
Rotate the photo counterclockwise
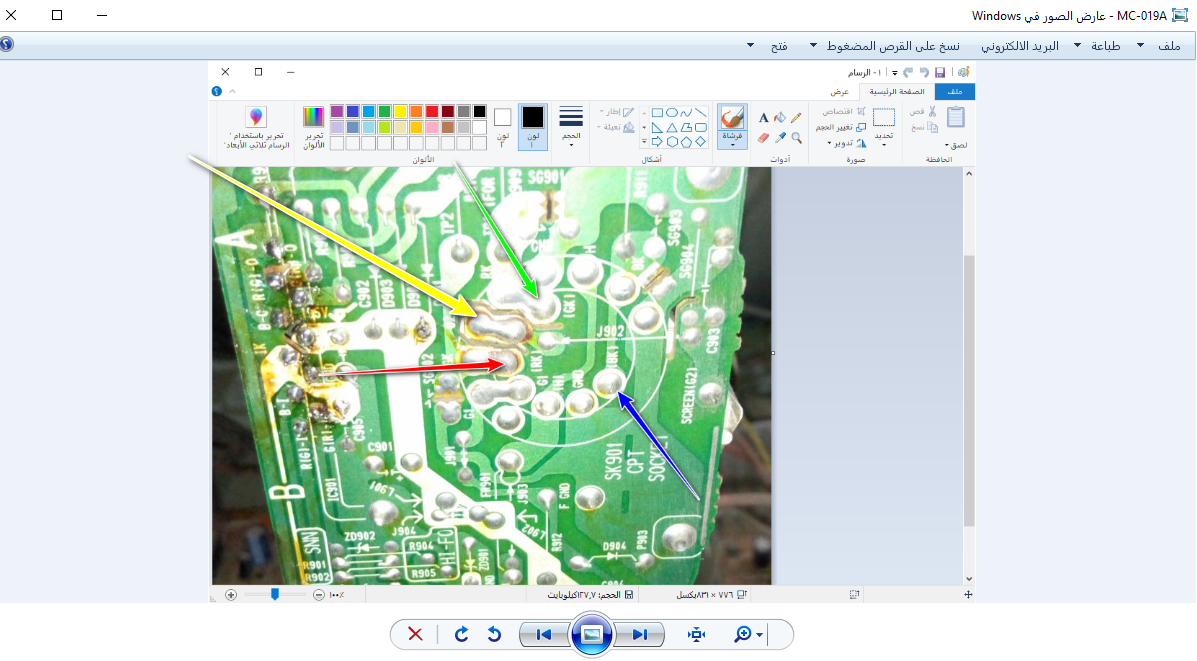pyautogui.click(x=494, y=634)
